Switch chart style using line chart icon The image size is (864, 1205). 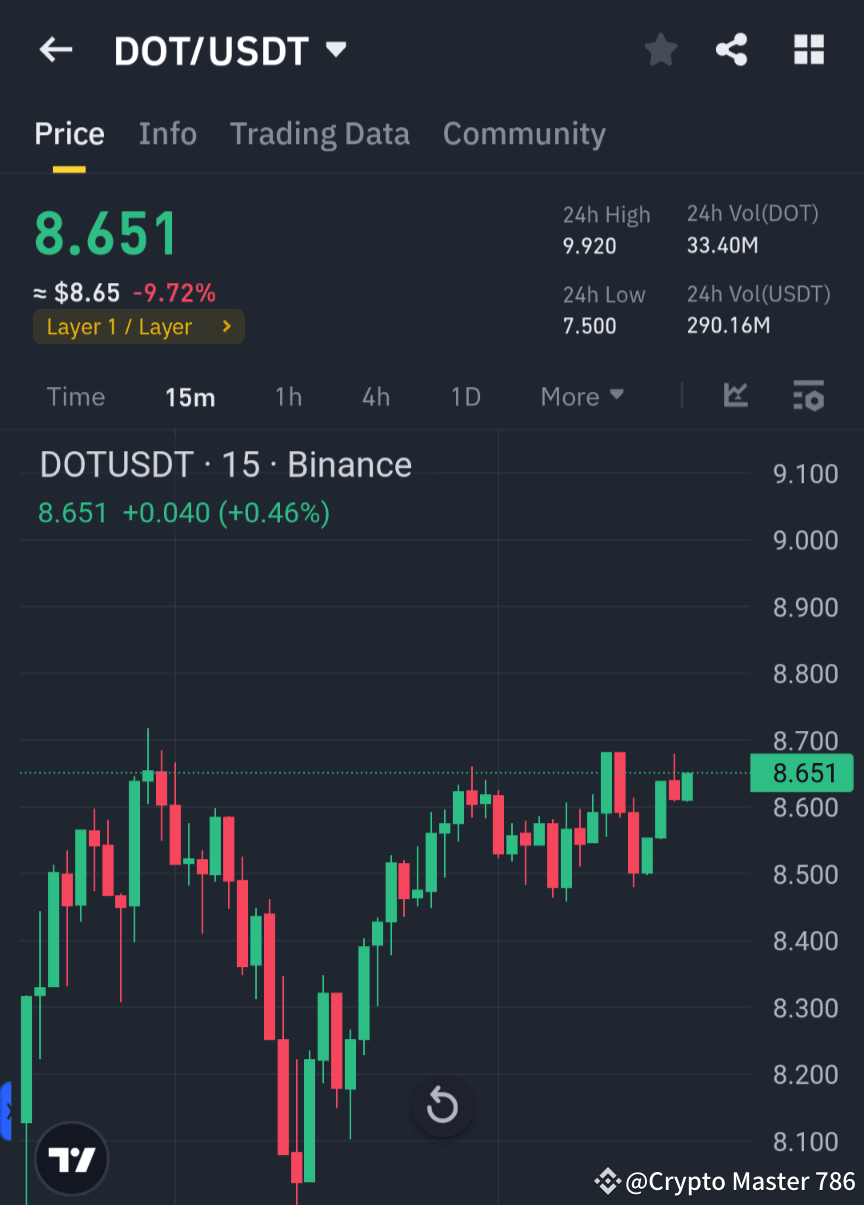736,396
